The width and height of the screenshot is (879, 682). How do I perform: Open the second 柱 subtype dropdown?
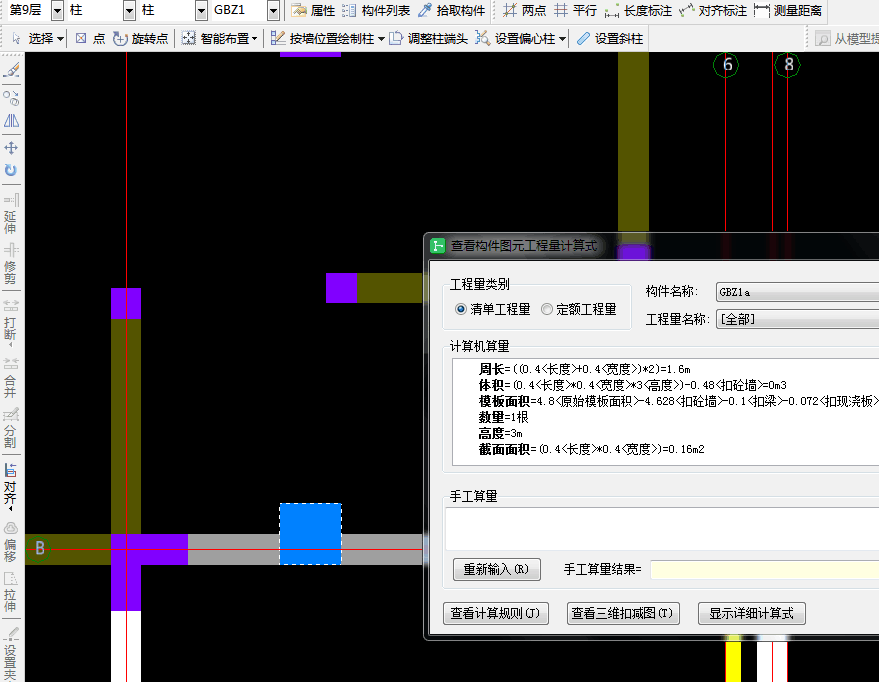[x=201, y=11]
